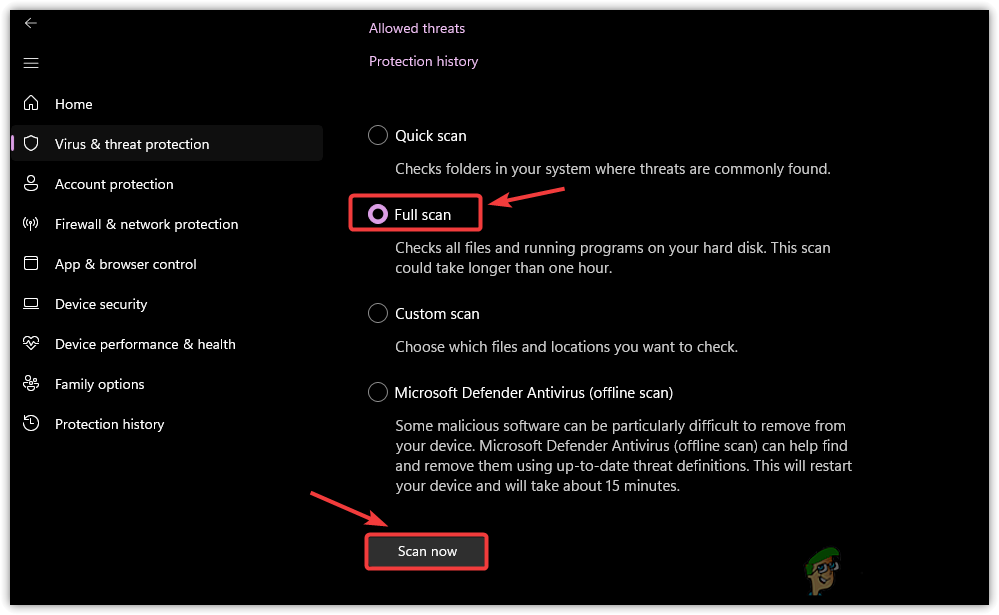This screenshot has height=615, width=999.
Task: Click the Home house icon
Action: point(31,104)
